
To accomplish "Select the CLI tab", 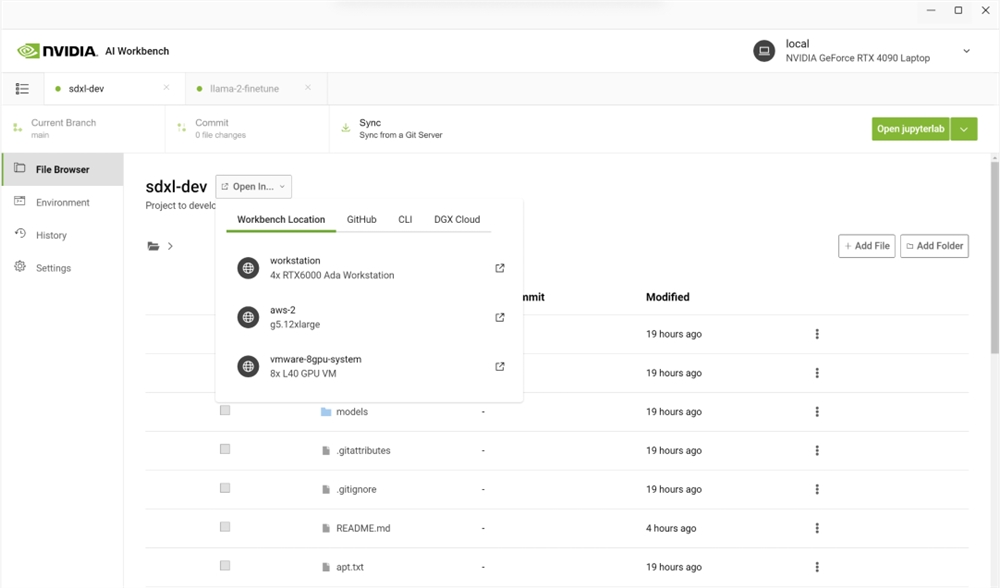I will coord(405,219).
